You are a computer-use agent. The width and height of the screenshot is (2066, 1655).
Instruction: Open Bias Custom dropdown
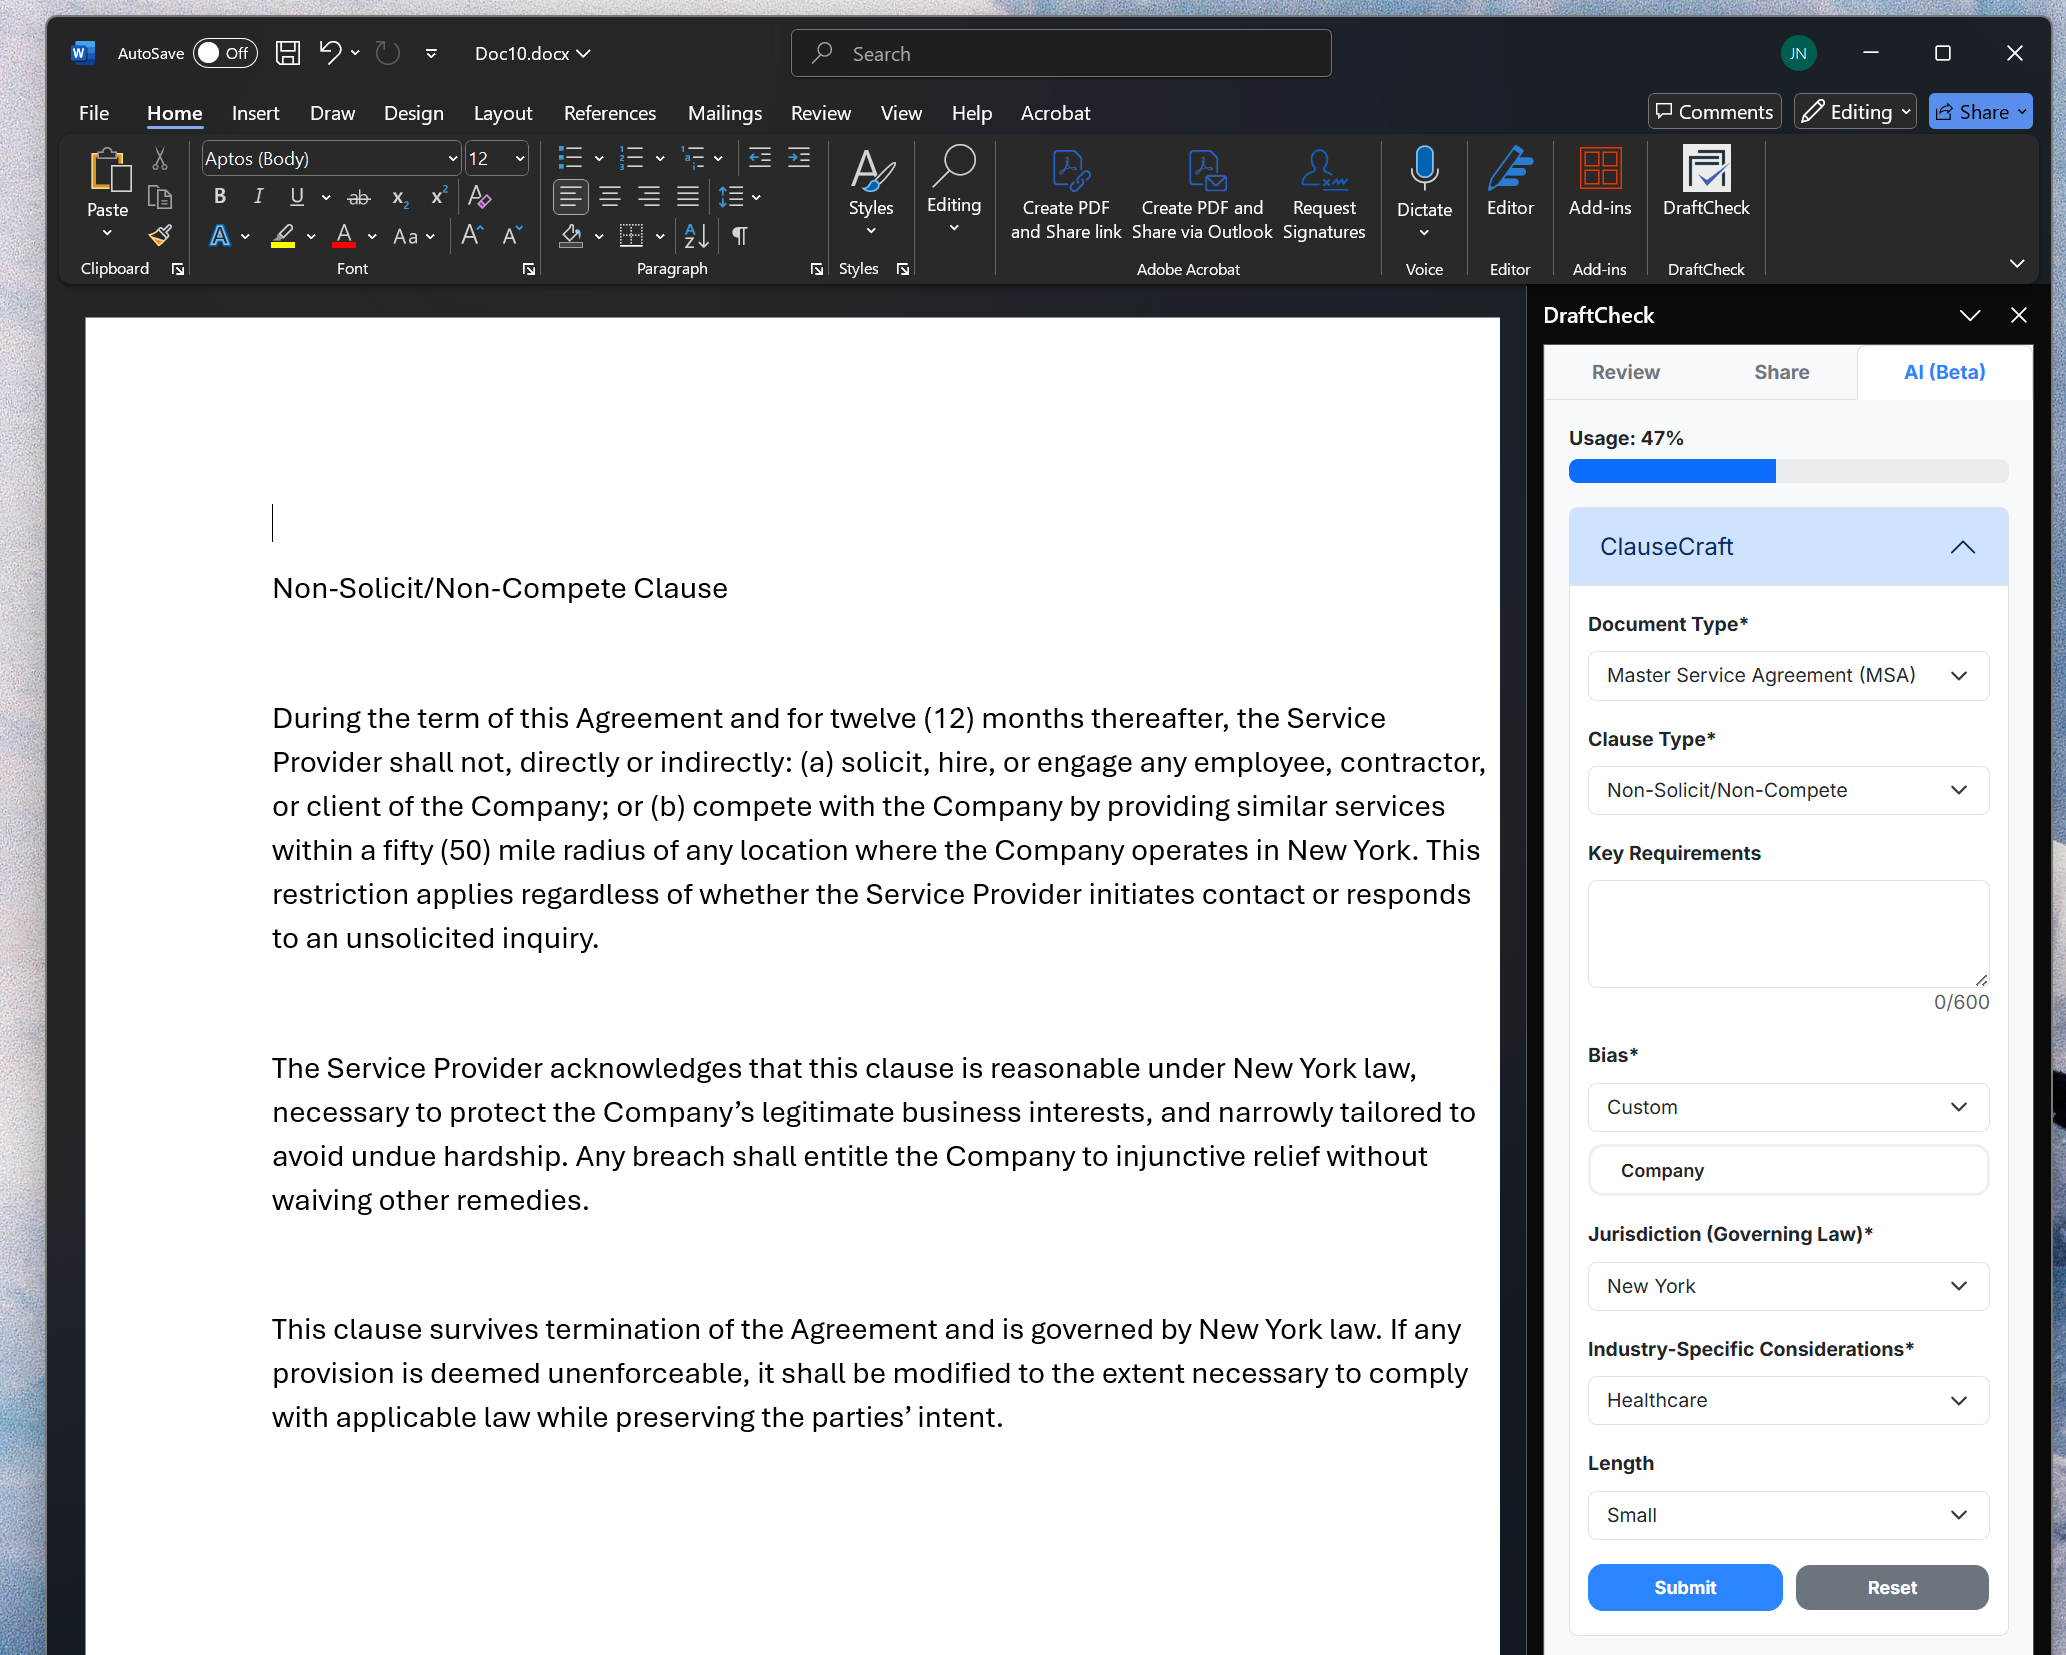(1788, 1107)
